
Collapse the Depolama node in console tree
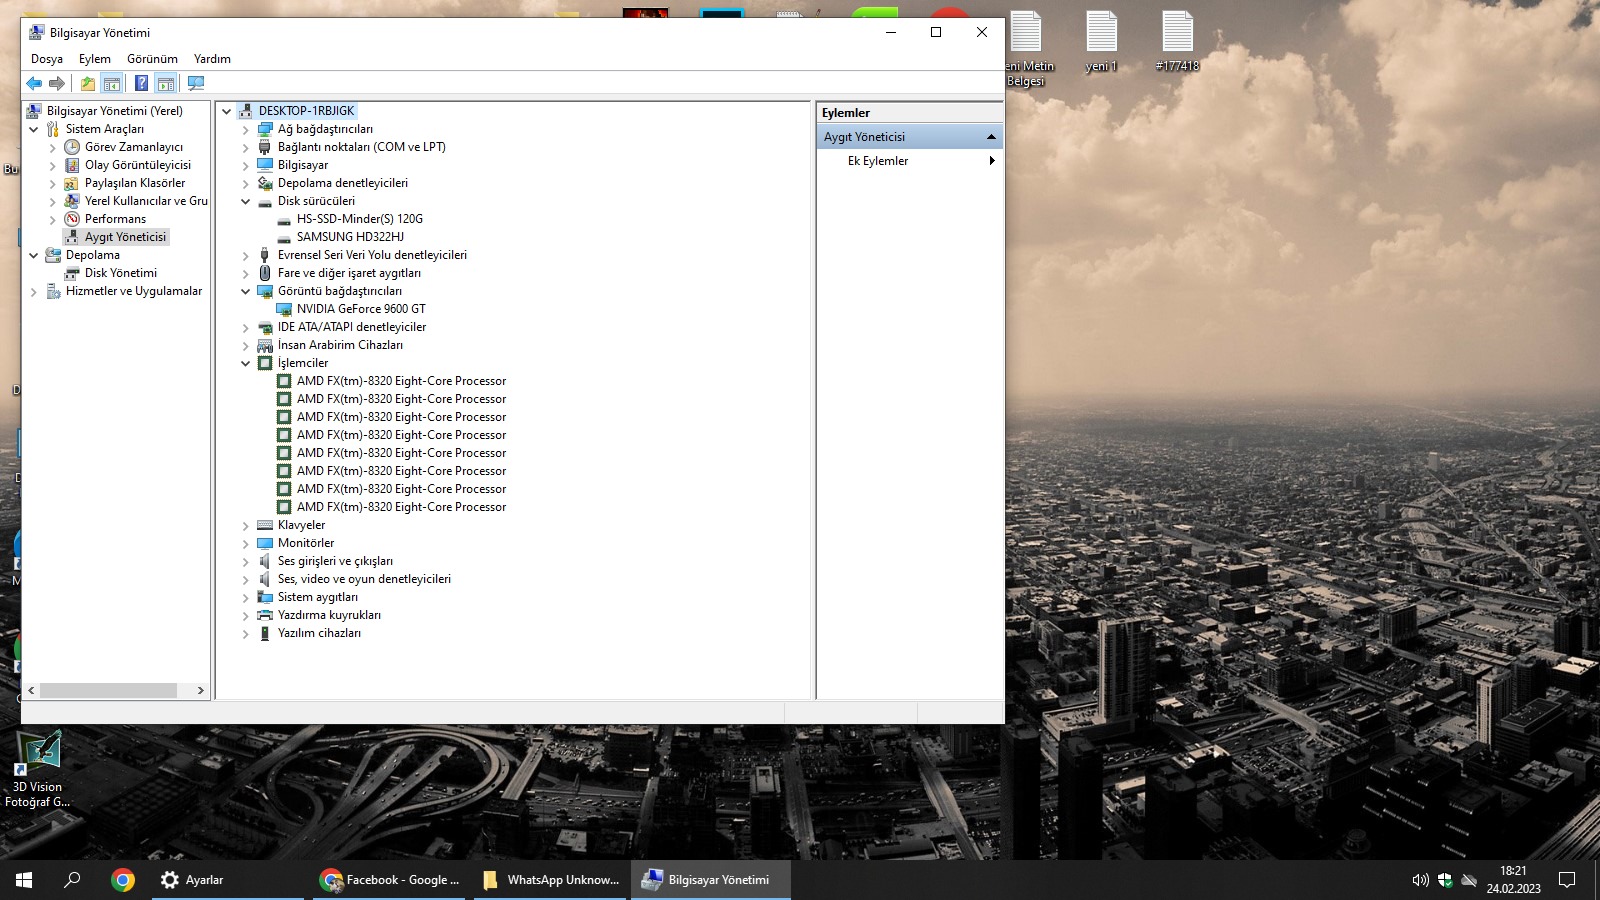tap(34, 255)
